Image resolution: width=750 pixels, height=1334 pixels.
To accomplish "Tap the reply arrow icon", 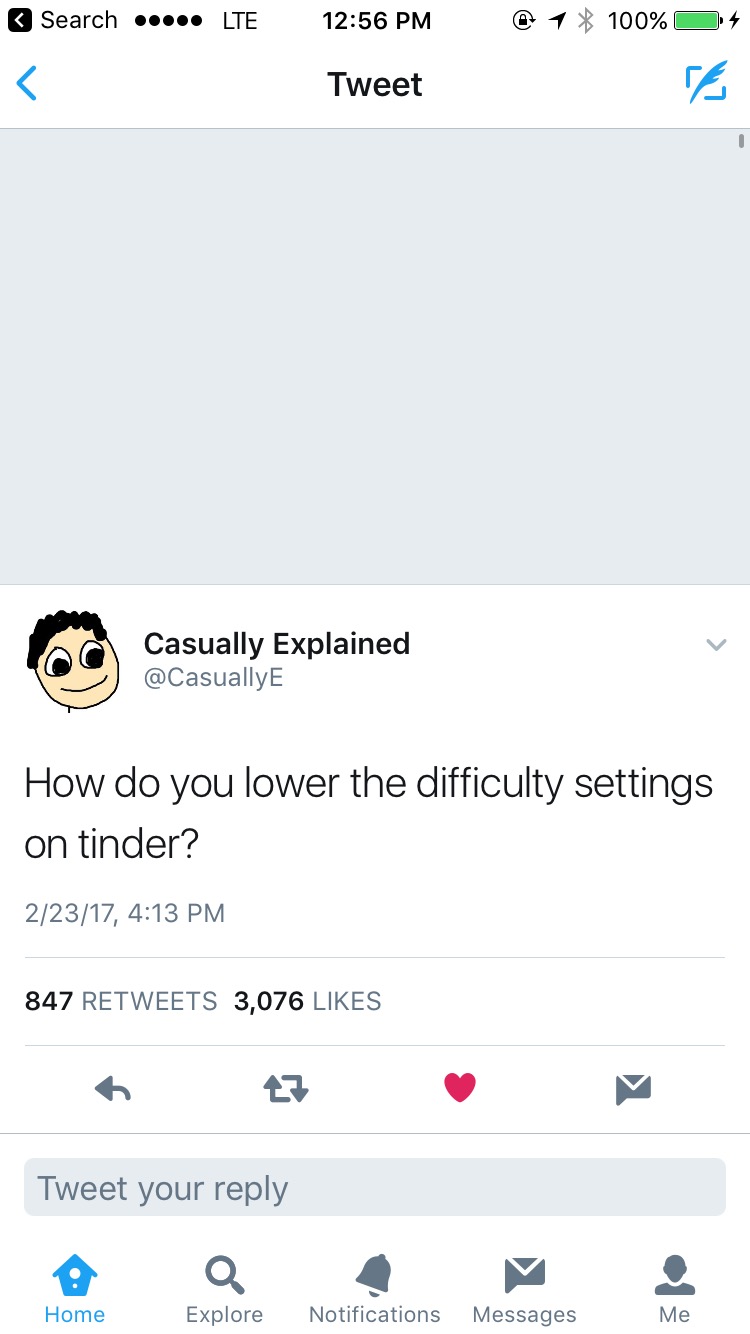I will (x=113, y=1089).
